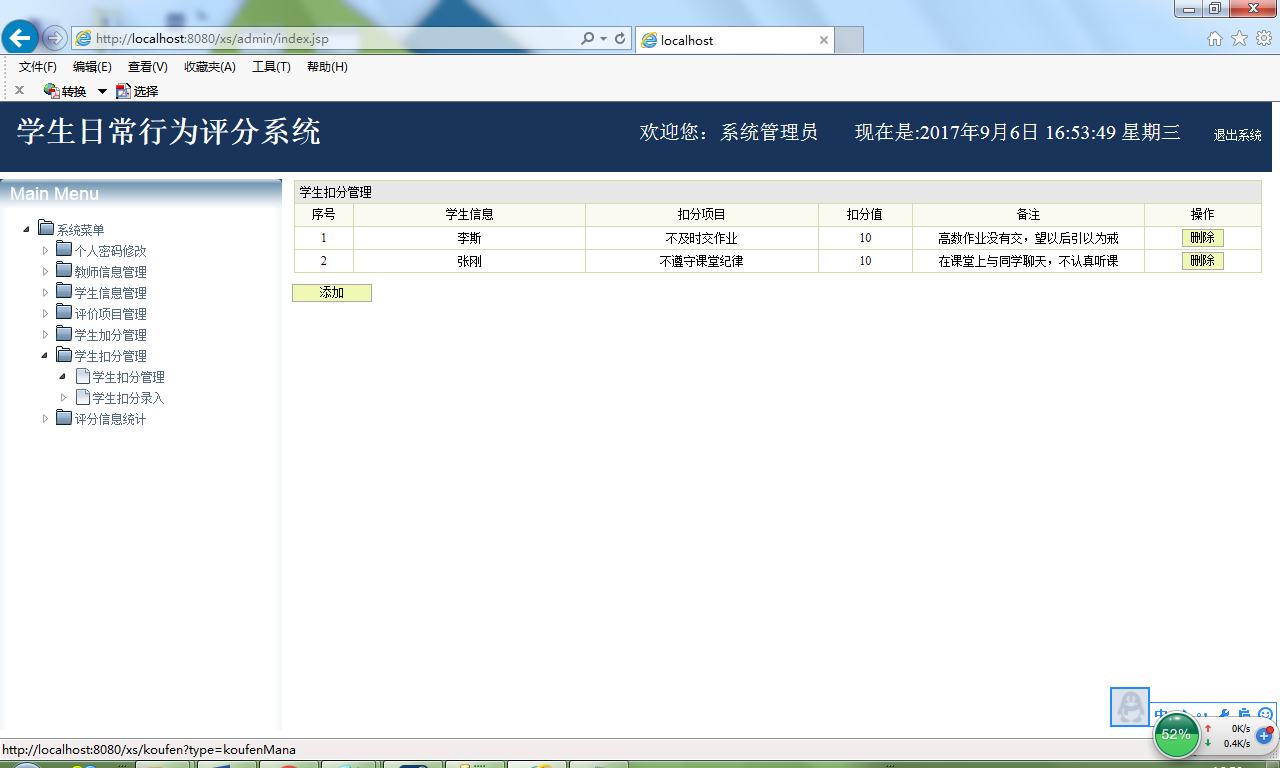Open the 收藏夹(A) menu

pos(210,67)
